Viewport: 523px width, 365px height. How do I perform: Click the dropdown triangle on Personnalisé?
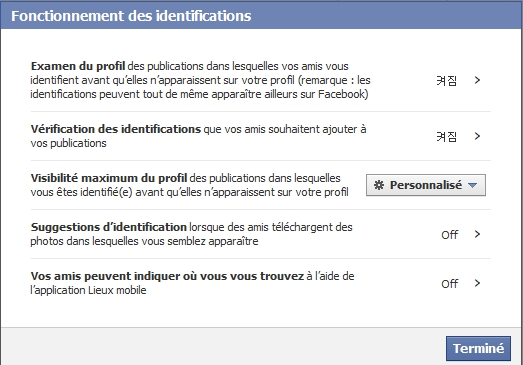473,185
